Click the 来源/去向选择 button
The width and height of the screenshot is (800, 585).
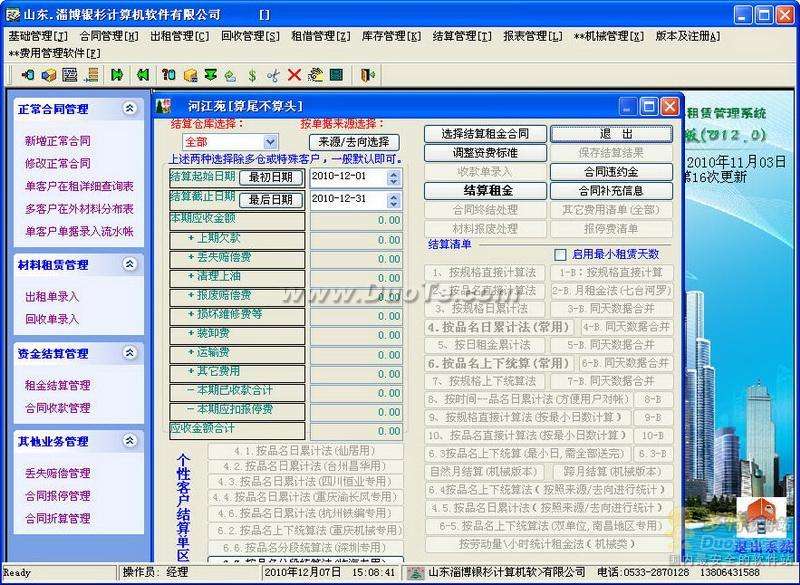click(x=354, y=142)
